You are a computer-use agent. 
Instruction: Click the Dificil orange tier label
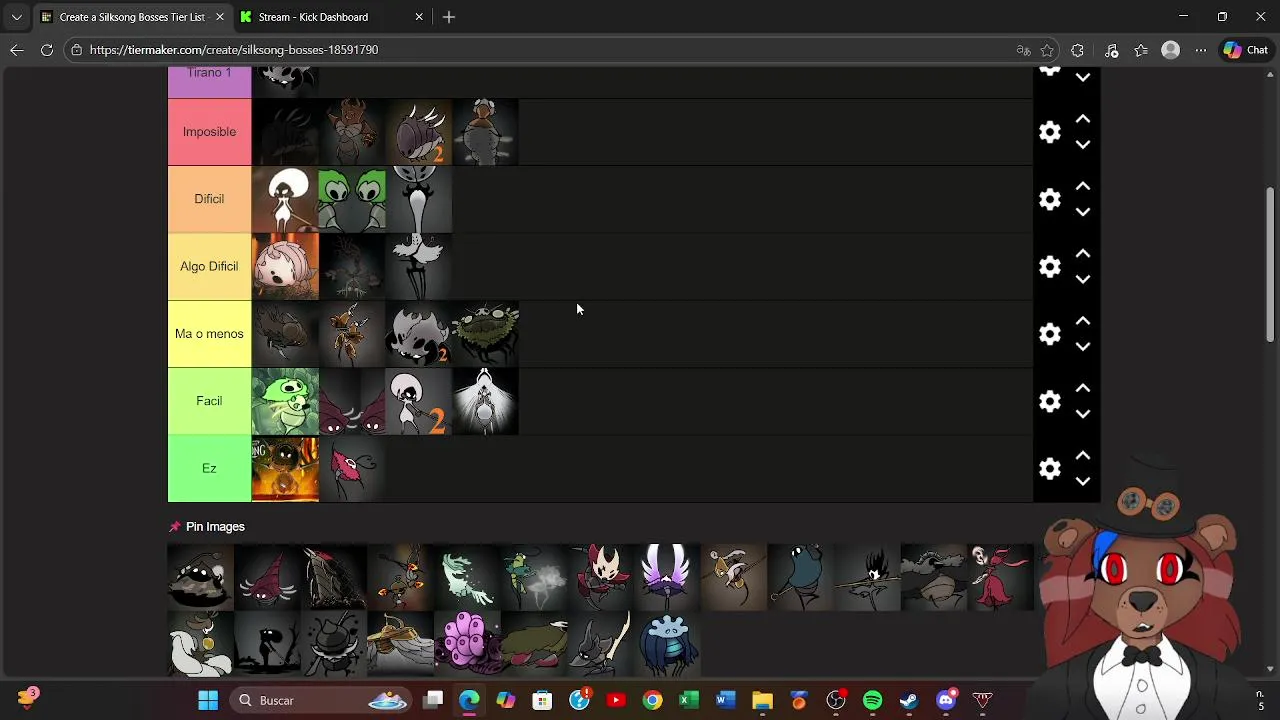tap(209, 199)
